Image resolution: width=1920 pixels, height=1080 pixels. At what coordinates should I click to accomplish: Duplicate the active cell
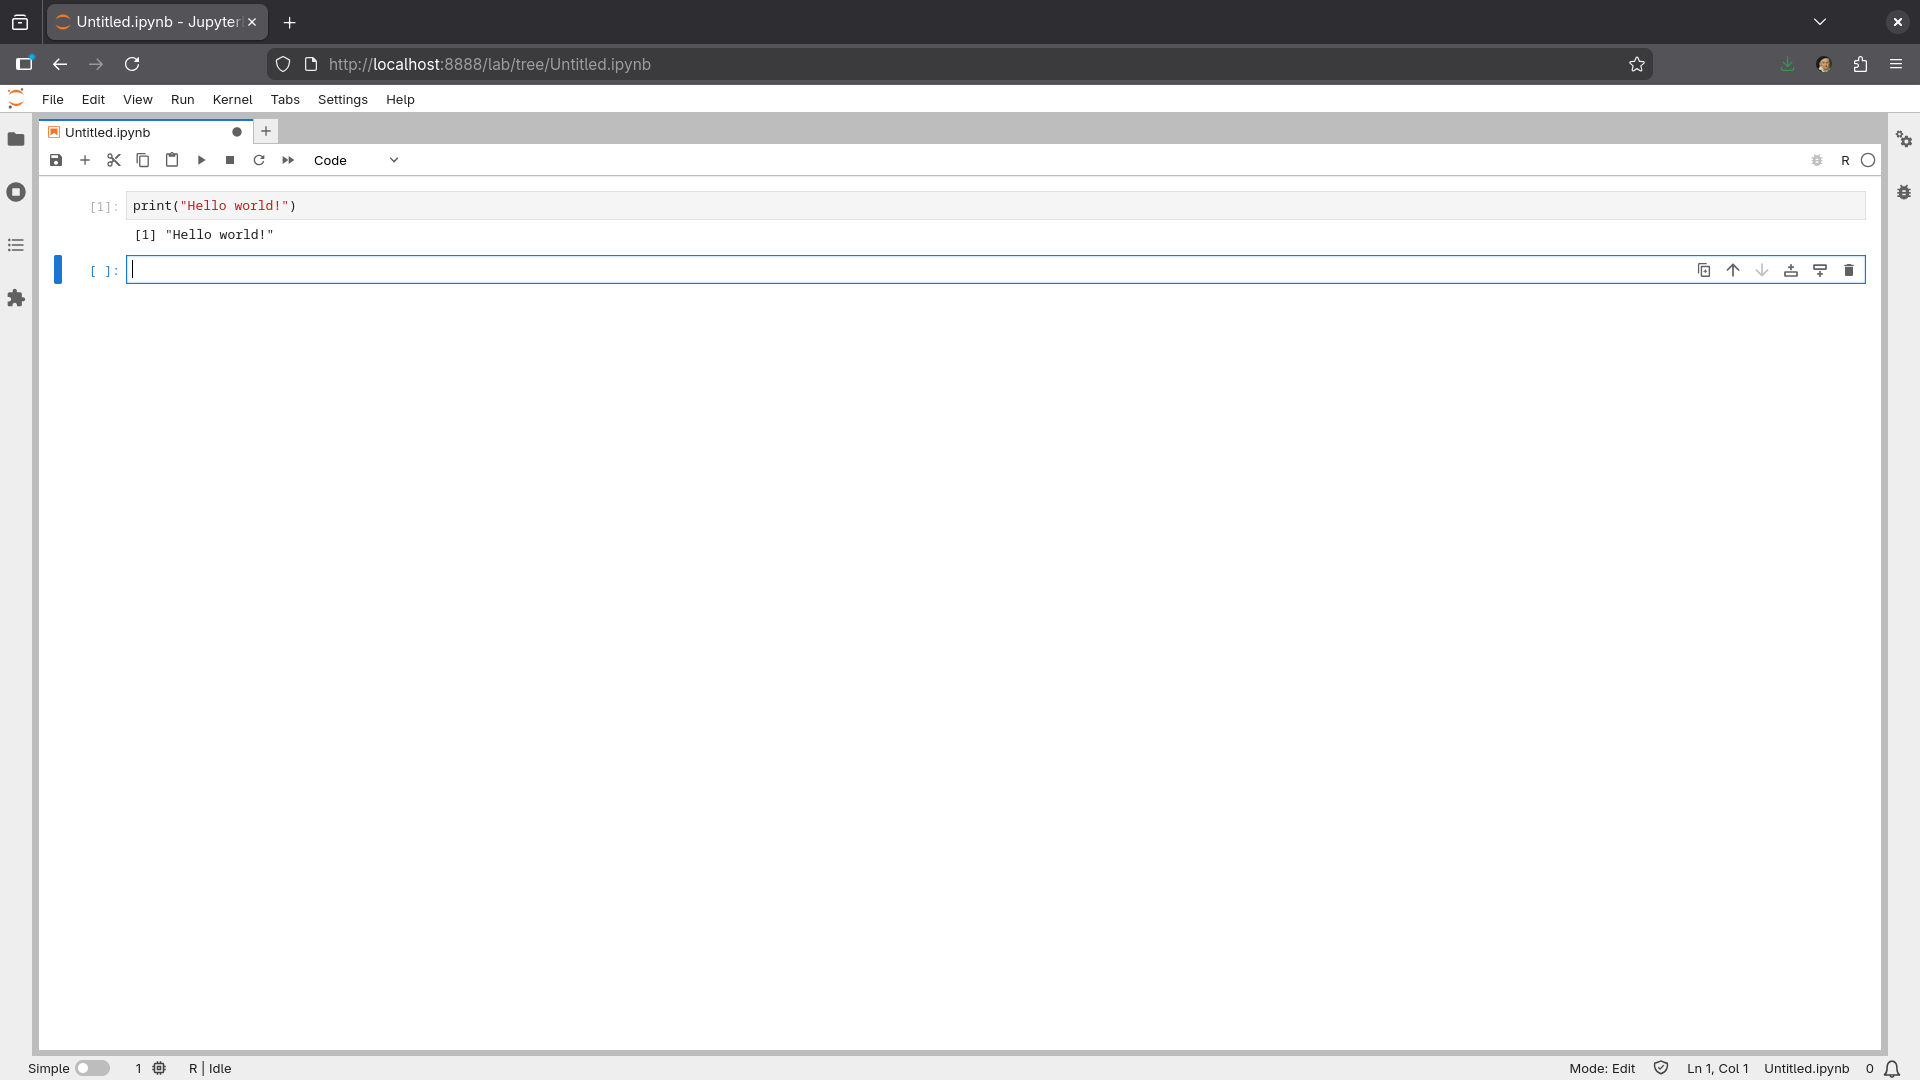click(1704, 270)
